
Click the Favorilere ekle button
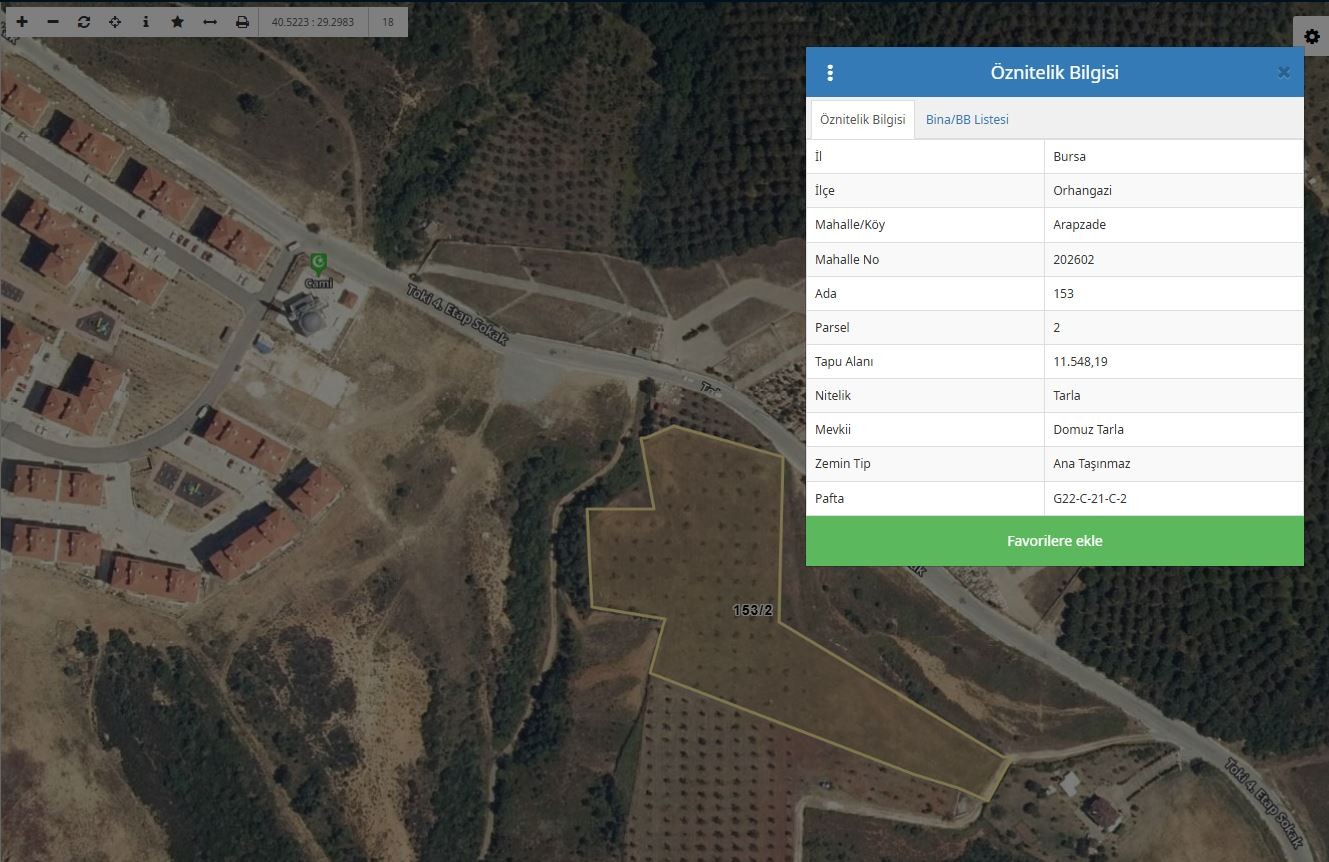1054,541
